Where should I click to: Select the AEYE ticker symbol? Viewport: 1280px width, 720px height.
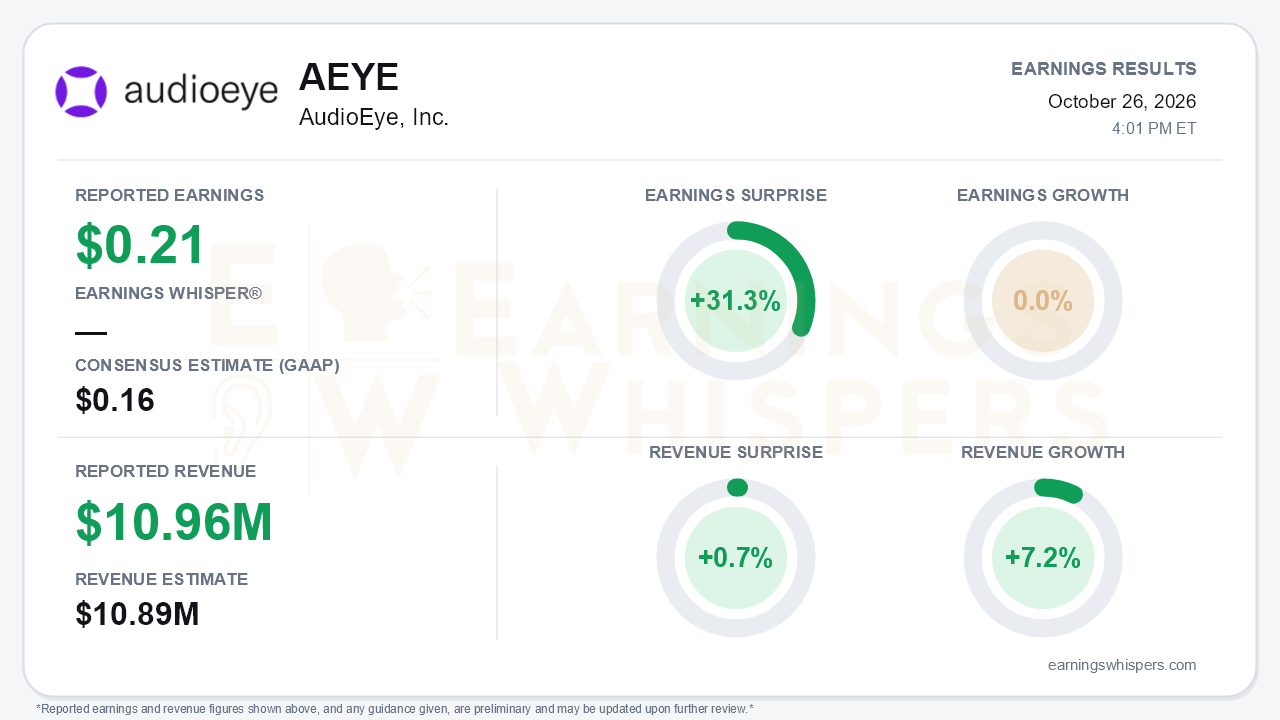[349, 77]
